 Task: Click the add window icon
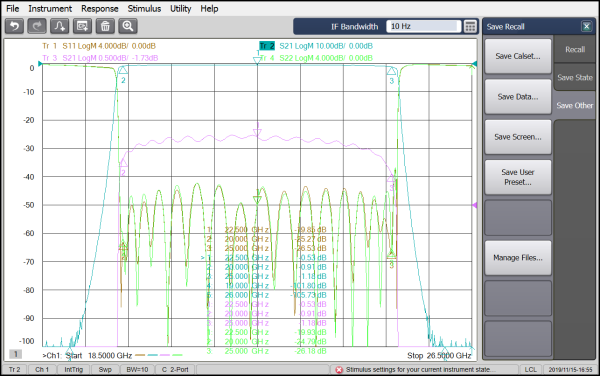[x=83, y=26]
